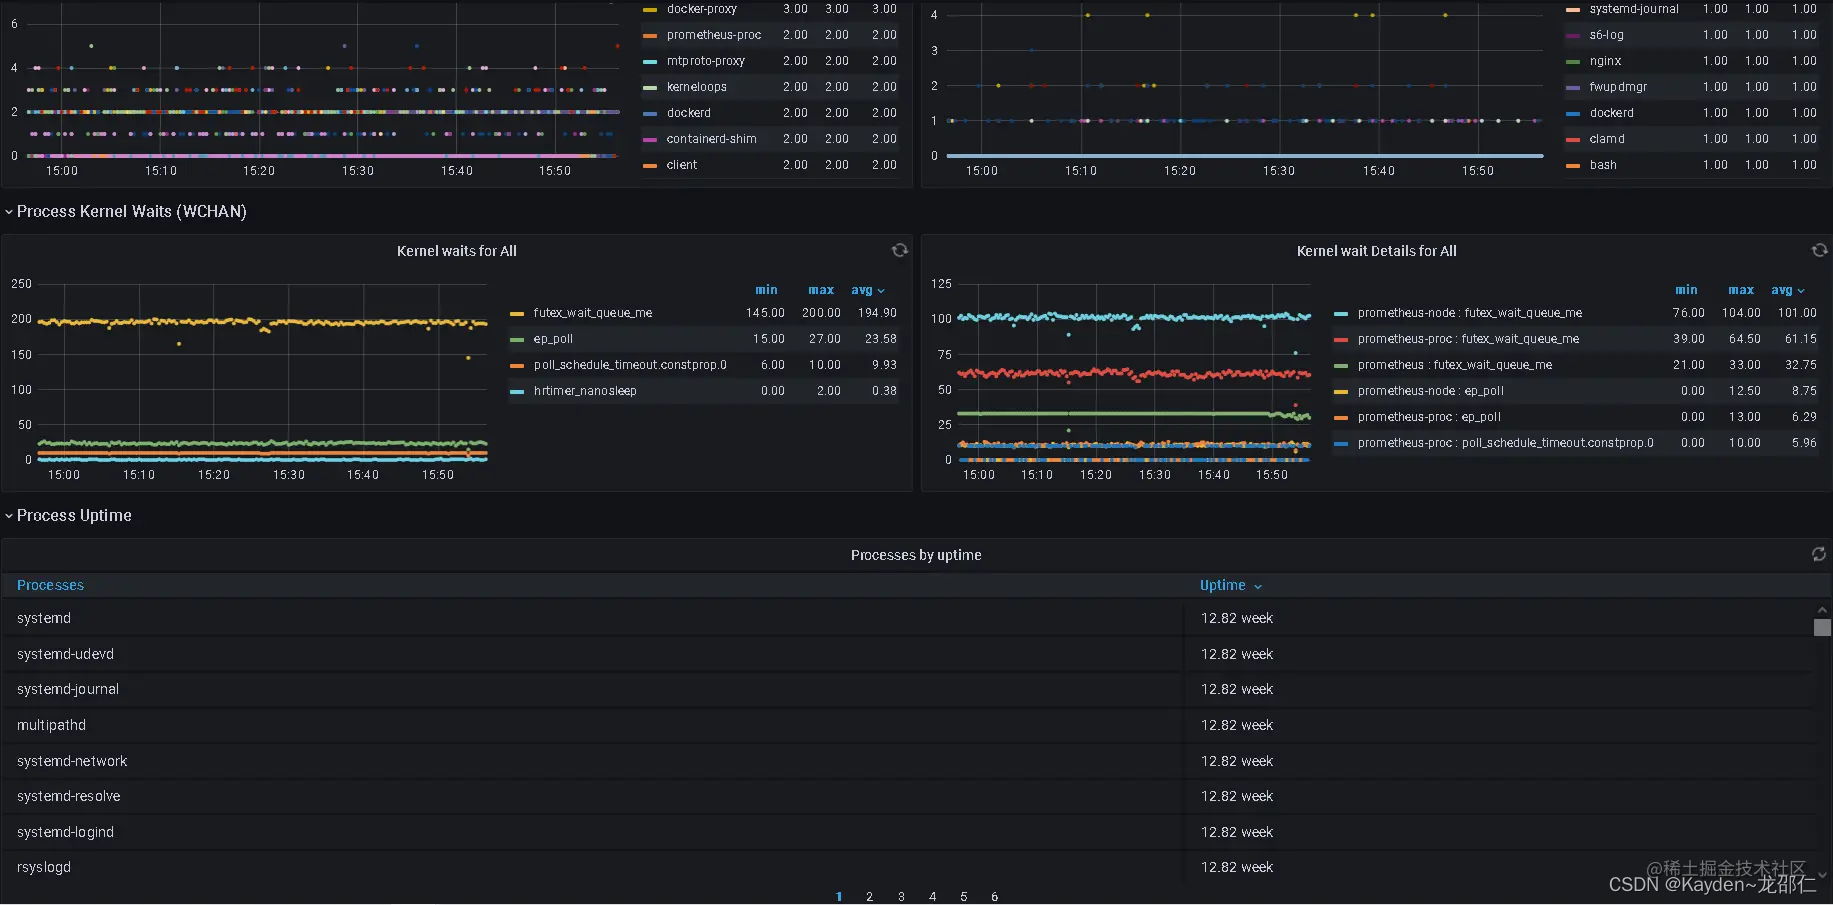Image resolution: width=1833 pixels, height=905 pixels.
Task: Sort Kernel wait Details legend by max
Action: [x=1741, y=290]
